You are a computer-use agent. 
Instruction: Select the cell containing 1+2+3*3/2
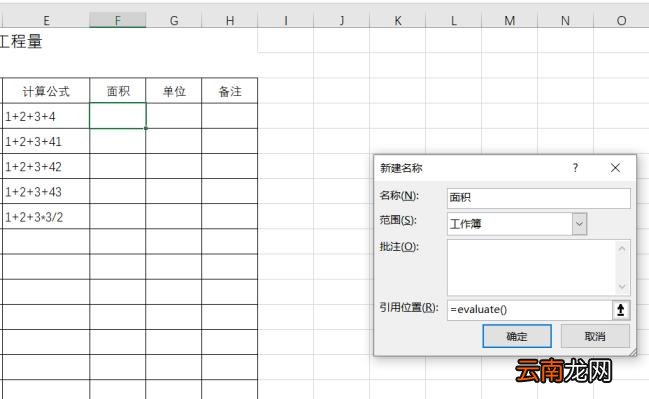(46, 216)
